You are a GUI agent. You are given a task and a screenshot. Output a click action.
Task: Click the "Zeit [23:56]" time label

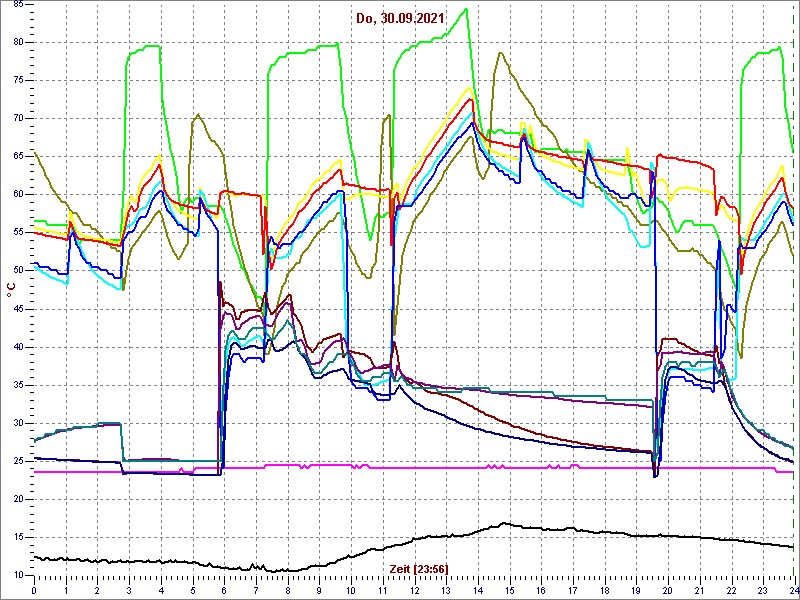point(419,568)
